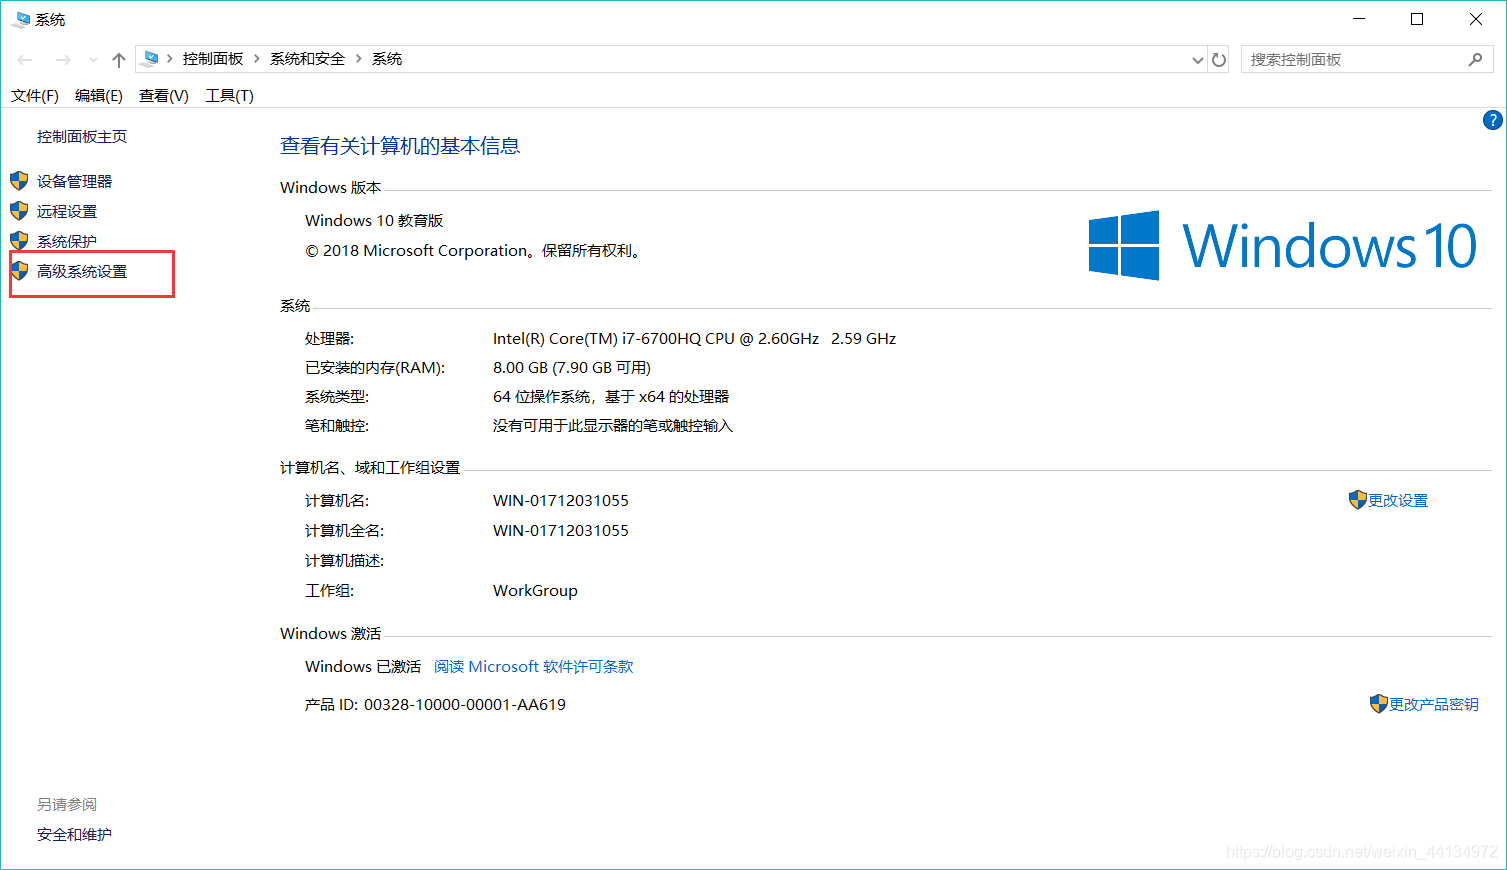Click the Windows 10 logo
1507x870 pixels.
(1282, 245)
